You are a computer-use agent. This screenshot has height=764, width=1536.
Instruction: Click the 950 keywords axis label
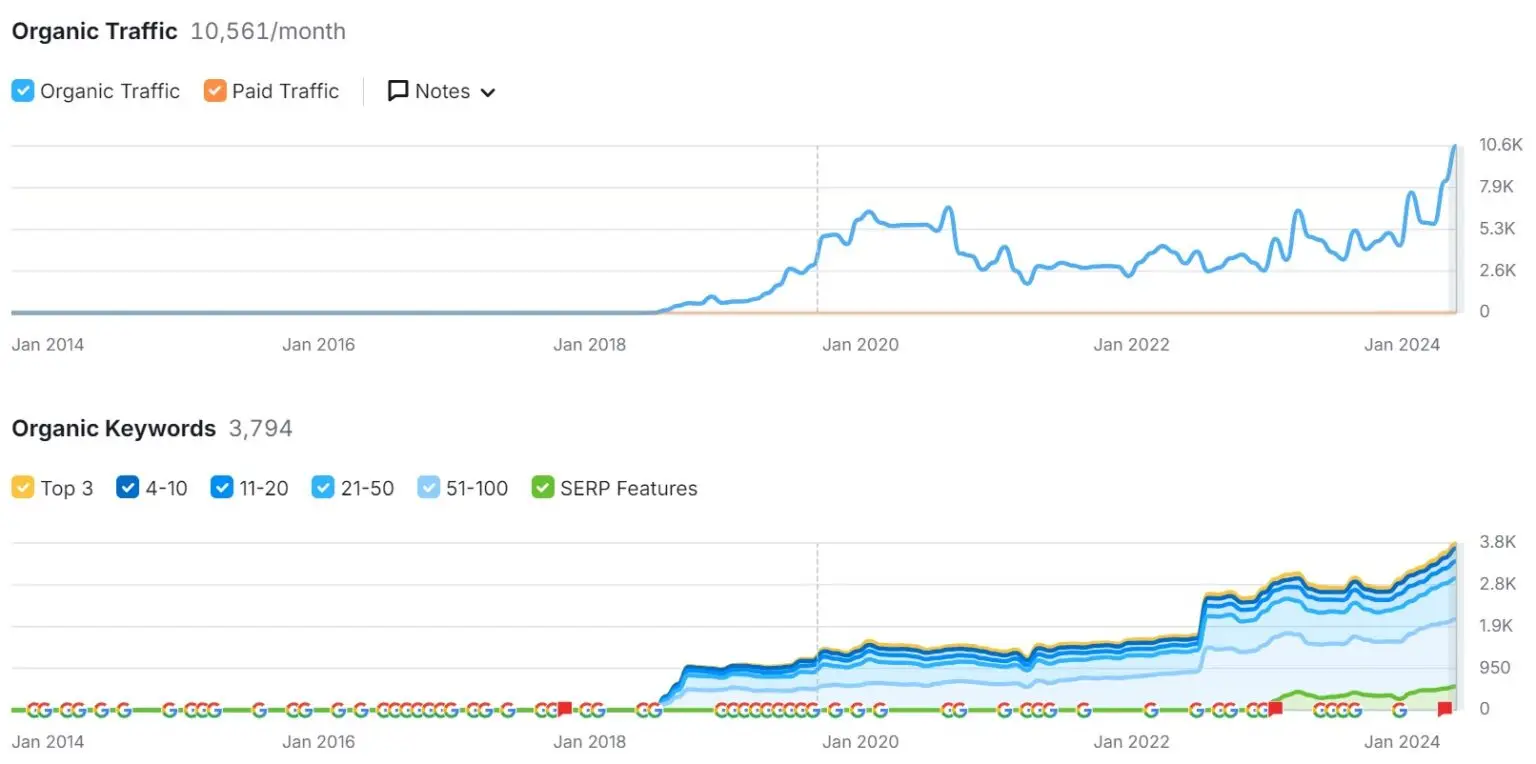coord(1496,667)
